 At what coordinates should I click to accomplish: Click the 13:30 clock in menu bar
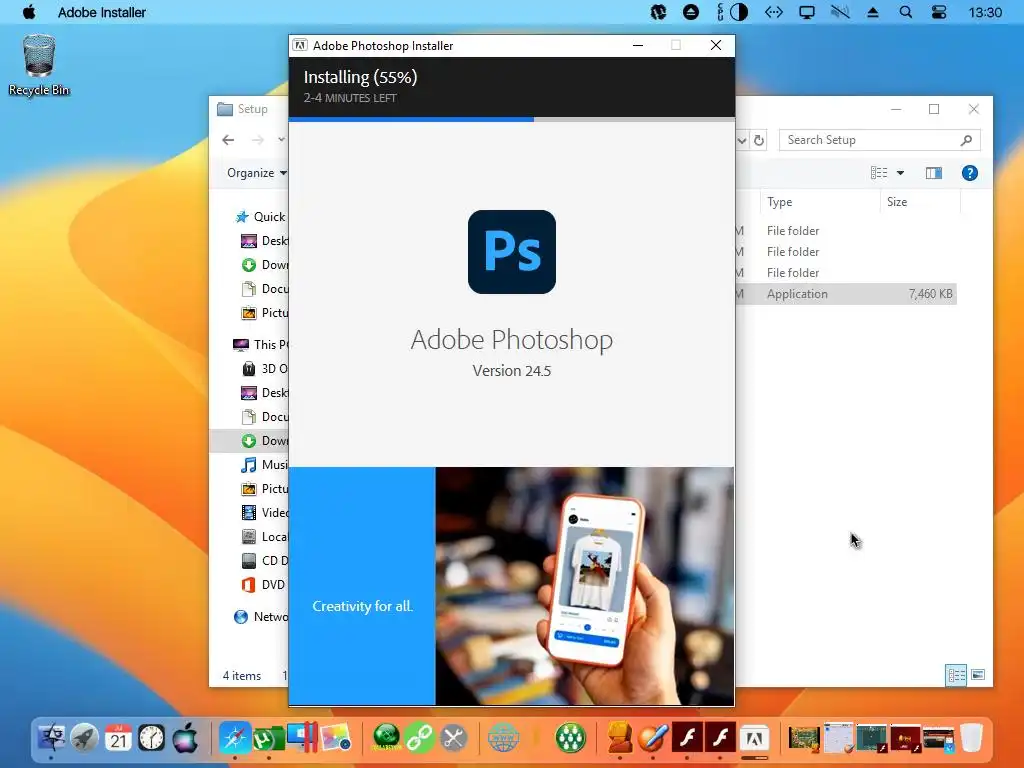pyautogui.click(x=985, y=12)
